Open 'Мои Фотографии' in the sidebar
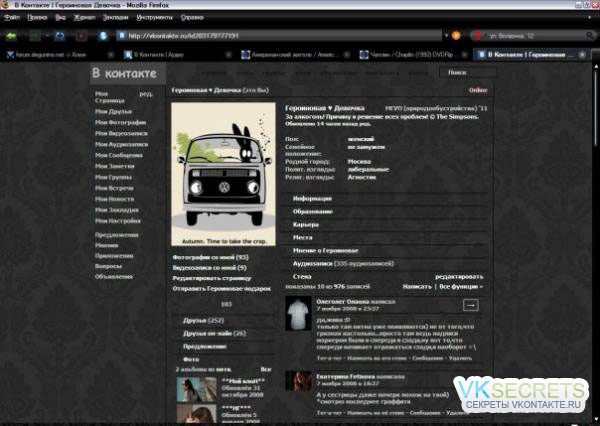Screen dimensions: 600x426 pos(121,122)
